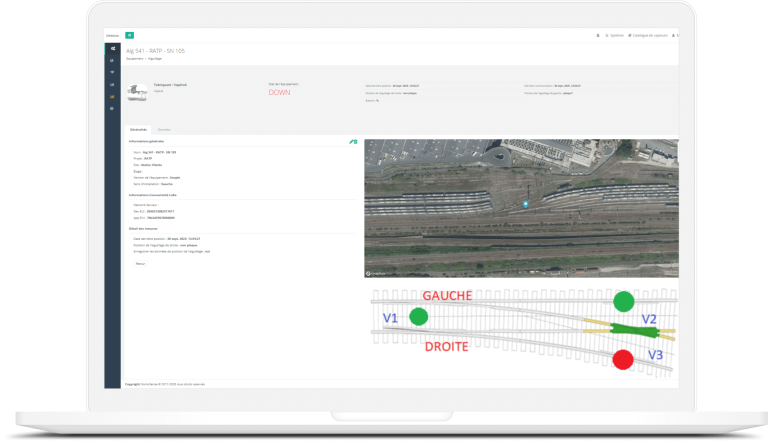768x441 pixels.
Task: Click the Mapbox logo on the map
Action: click(x=374, y=272)
